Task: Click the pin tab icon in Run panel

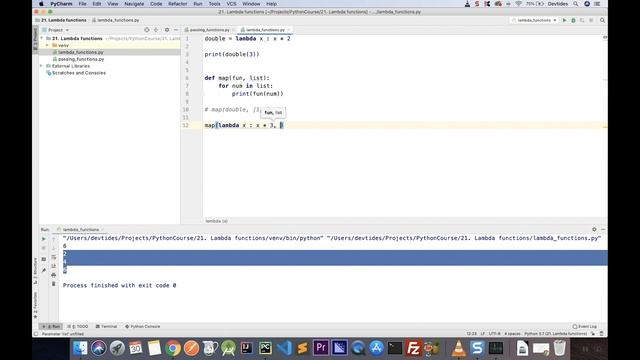Action: 44,270
